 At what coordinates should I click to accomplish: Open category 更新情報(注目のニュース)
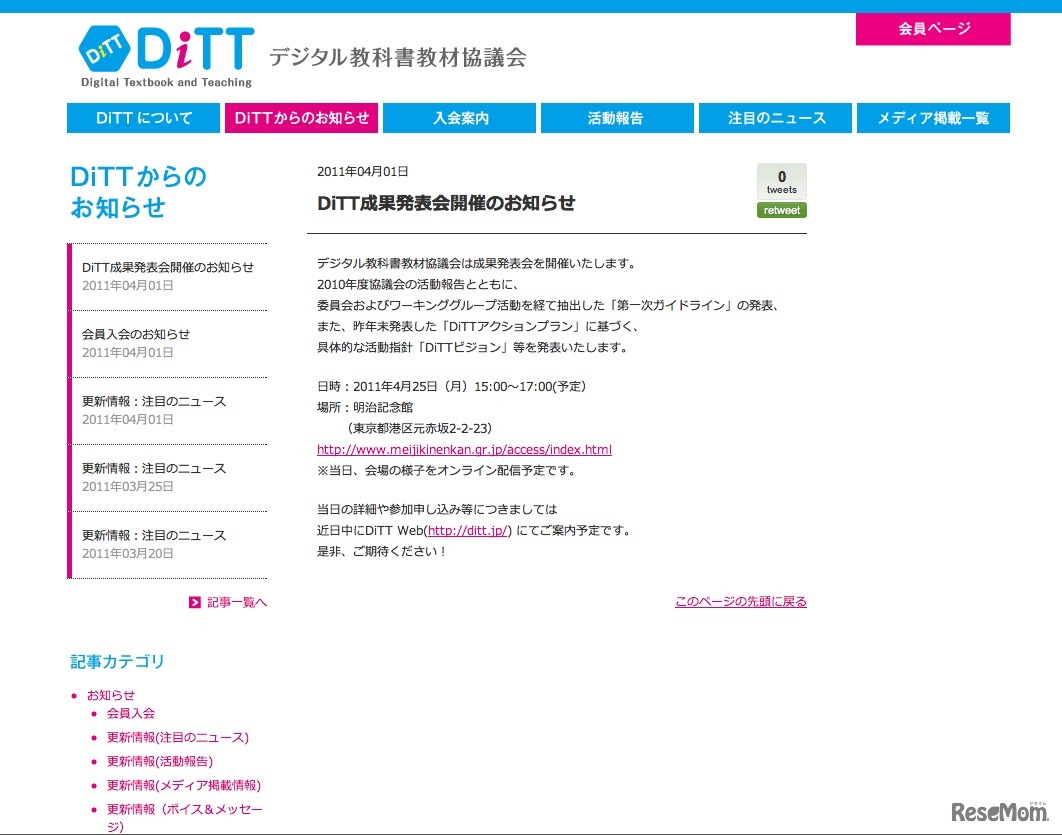coord(177,737)
